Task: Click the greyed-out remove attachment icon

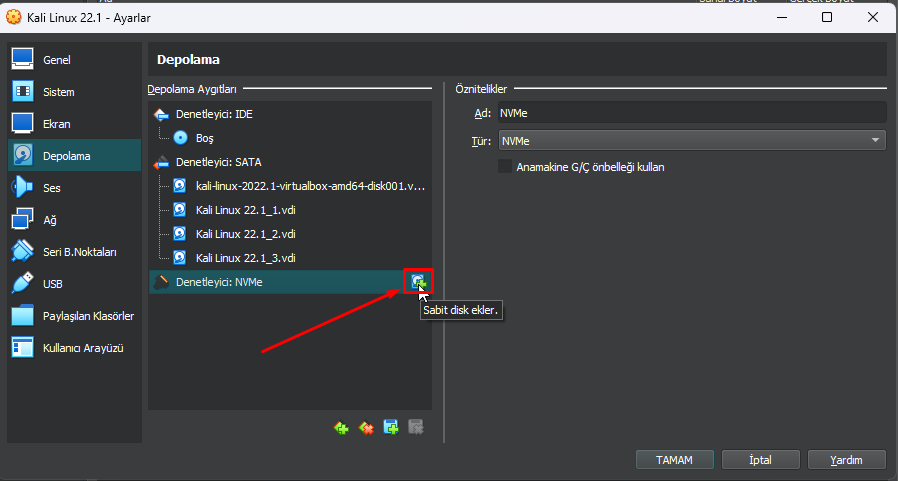Action: click(416, 427)
